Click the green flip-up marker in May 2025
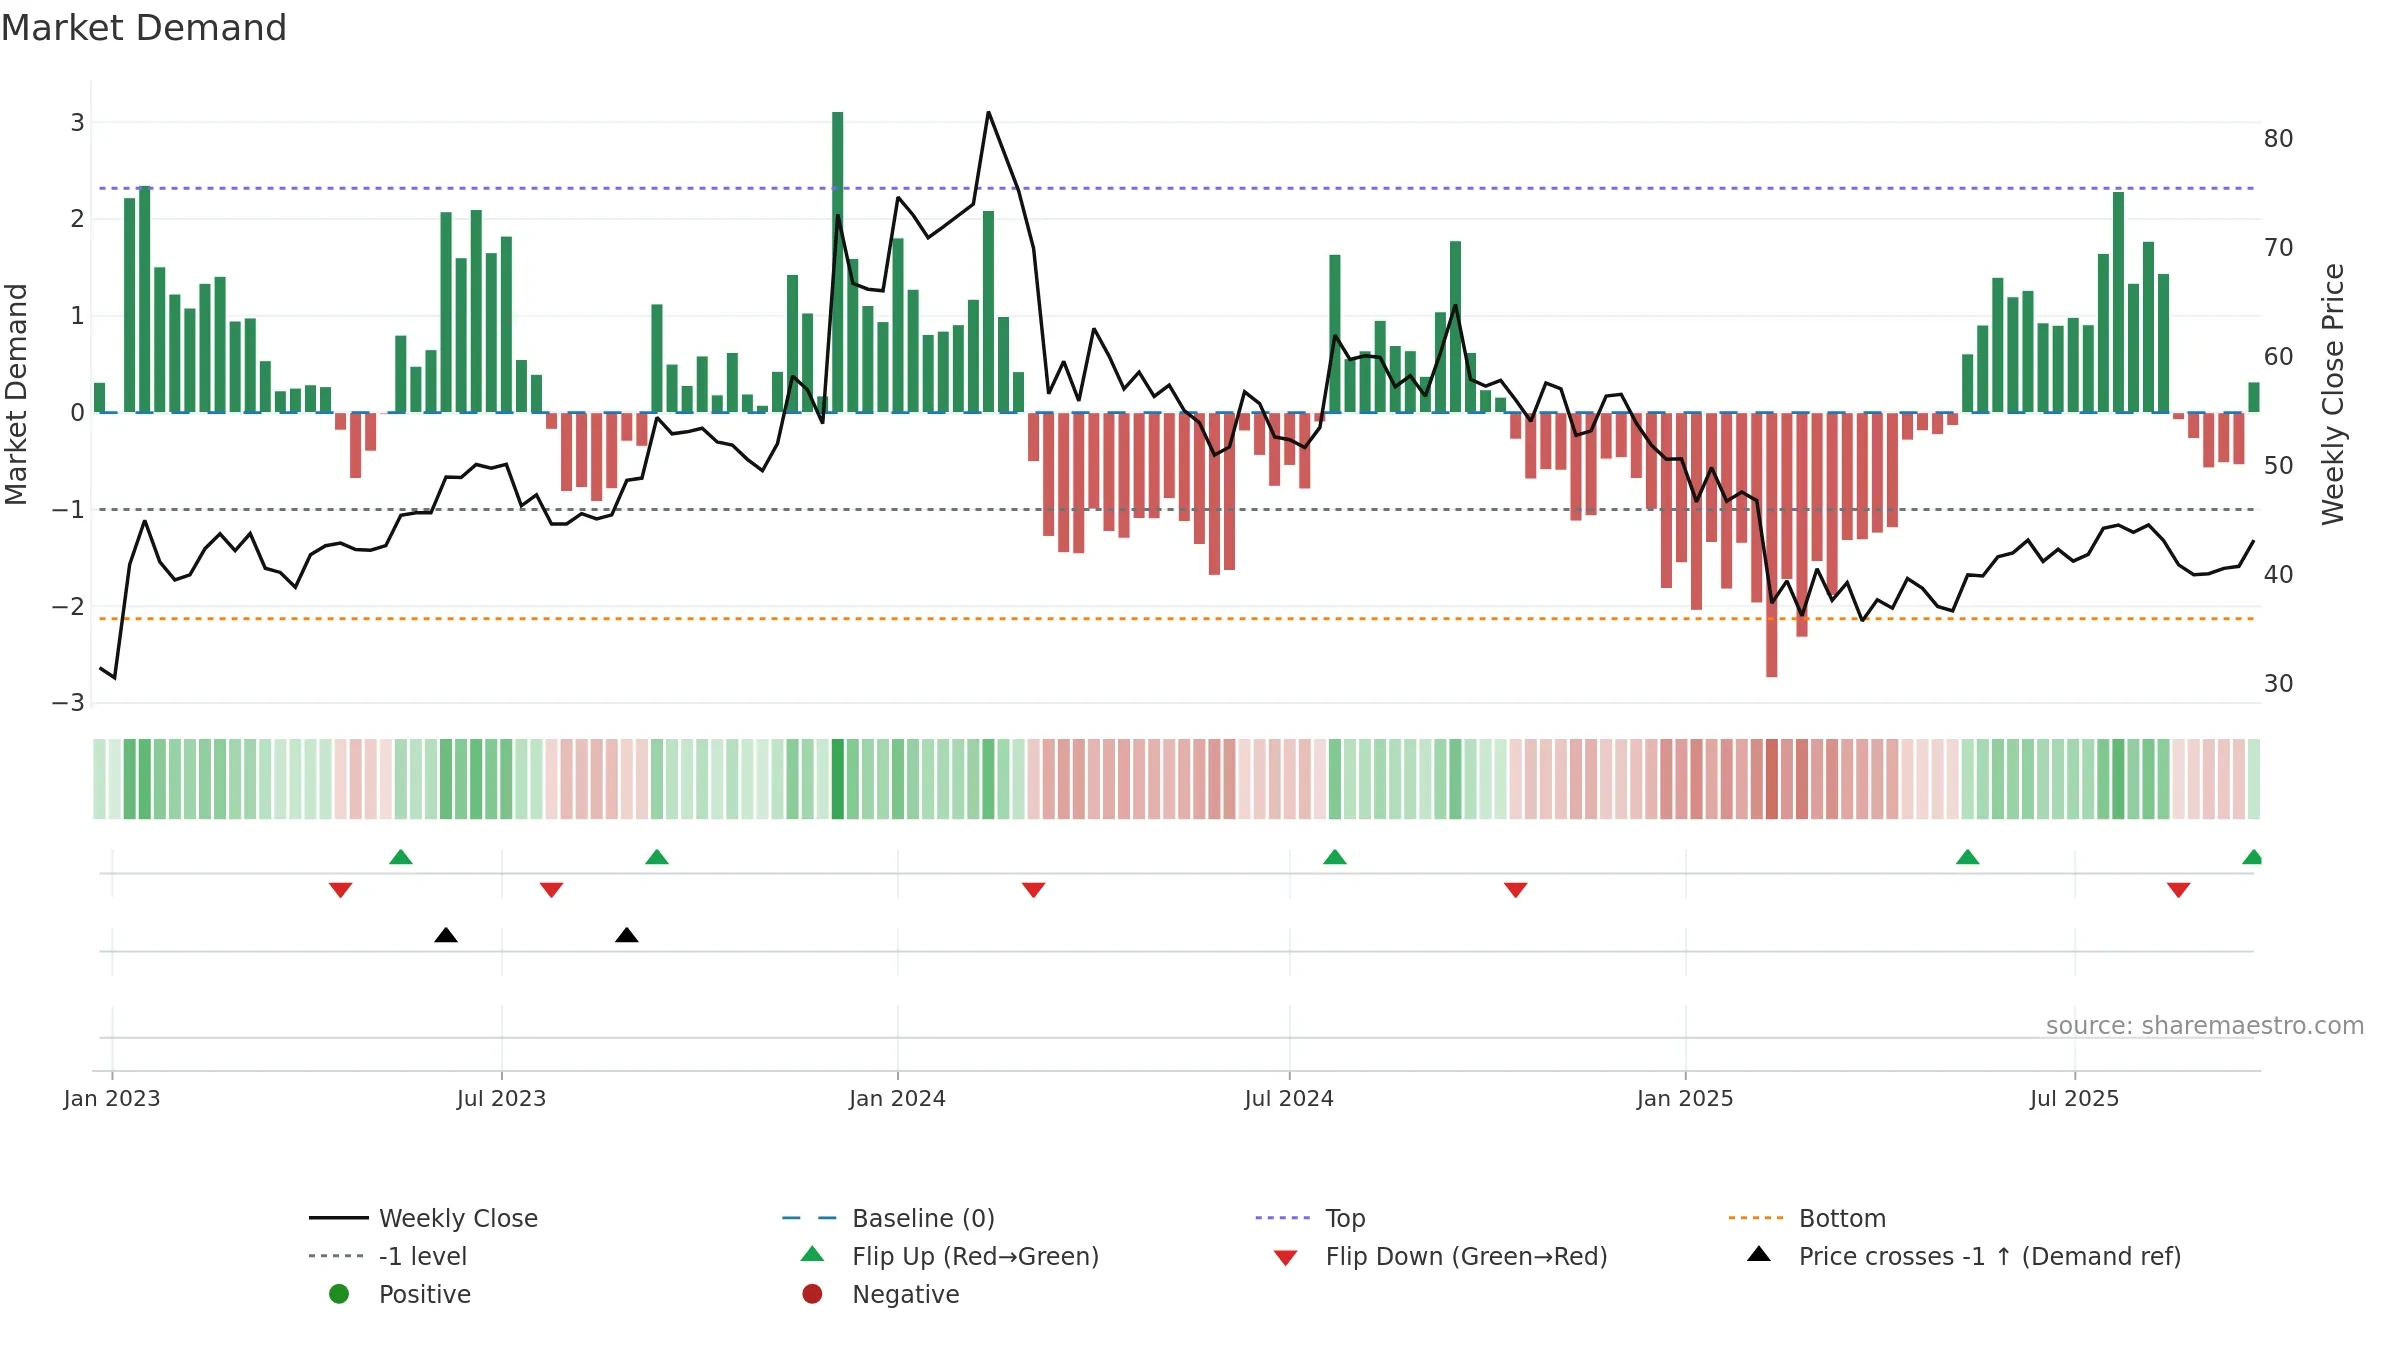The height and width of the screenshot is (1350, 2400). click(1968, 857)
